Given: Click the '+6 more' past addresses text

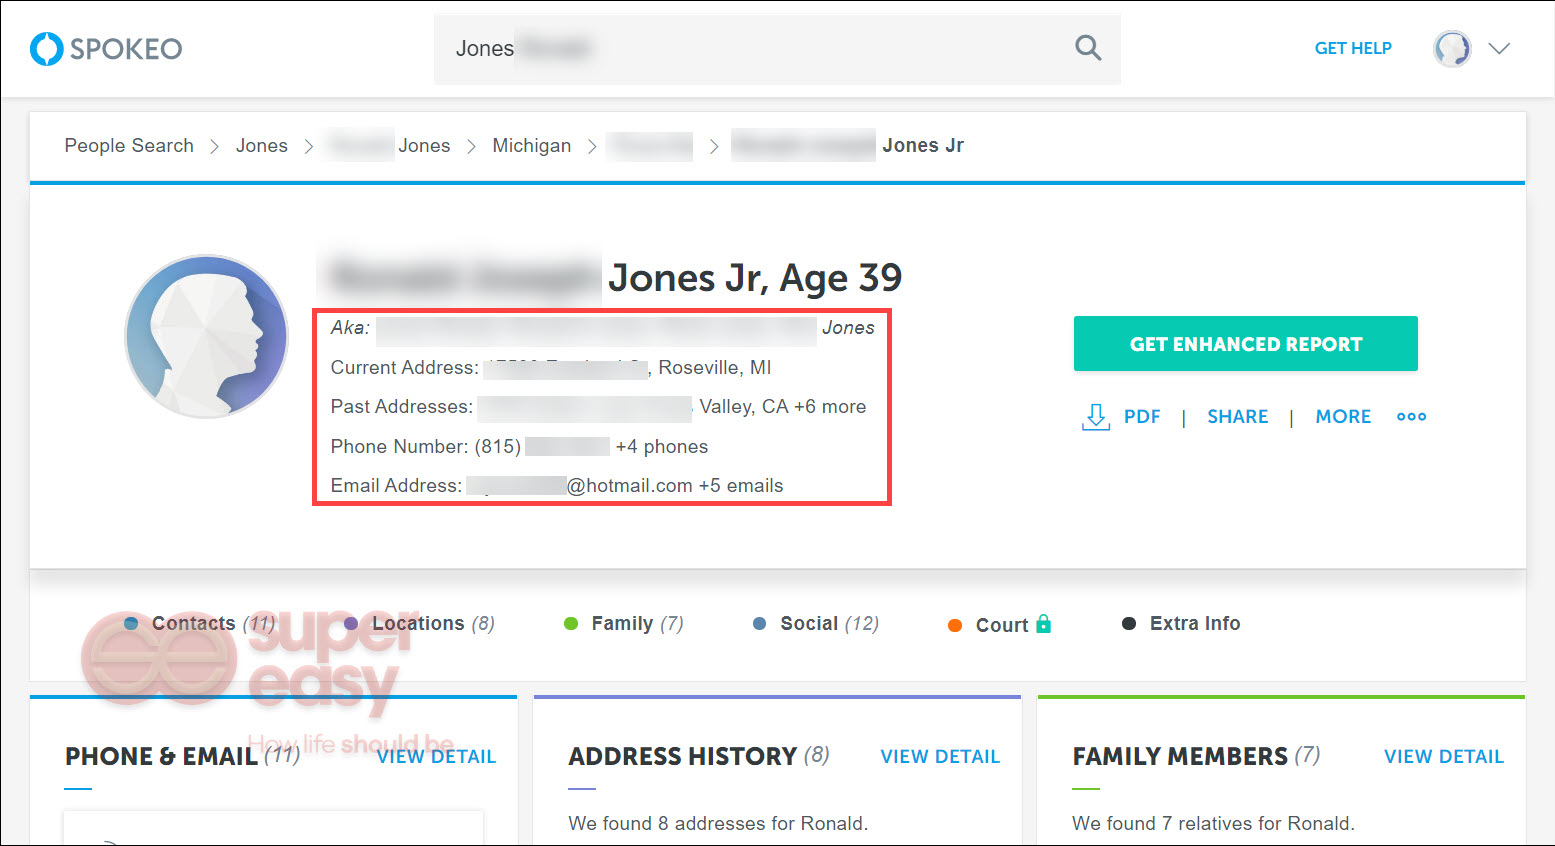Looking at the screenshot, I should click(830, 407).
